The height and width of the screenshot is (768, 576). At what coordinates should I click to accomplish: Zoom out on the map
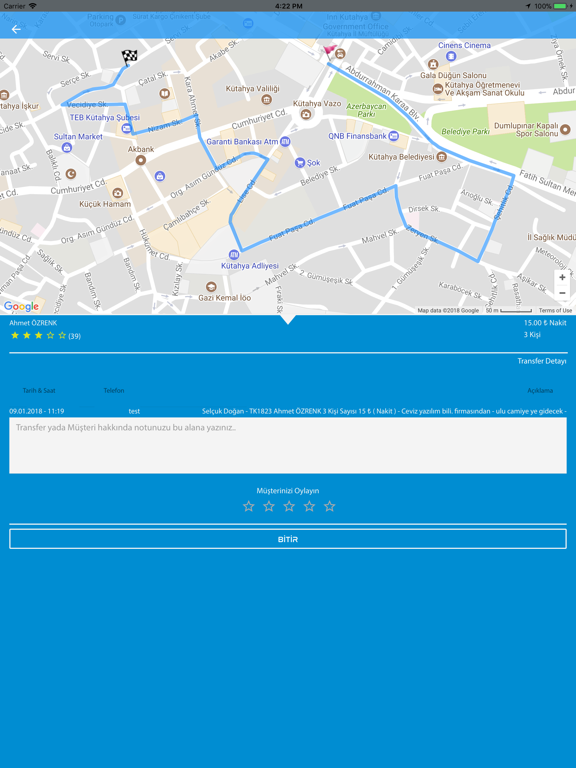[562, 293]
